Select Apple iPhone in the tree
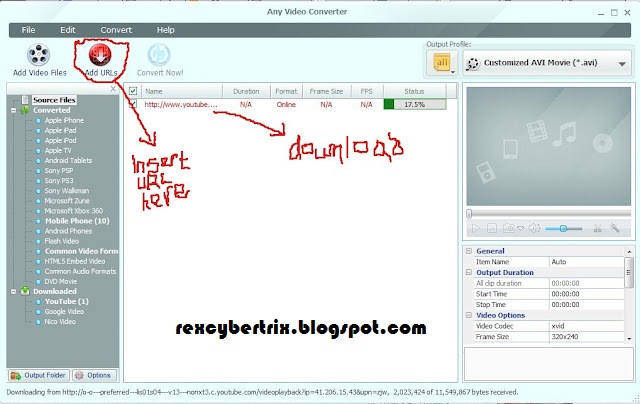 point(64,120)
